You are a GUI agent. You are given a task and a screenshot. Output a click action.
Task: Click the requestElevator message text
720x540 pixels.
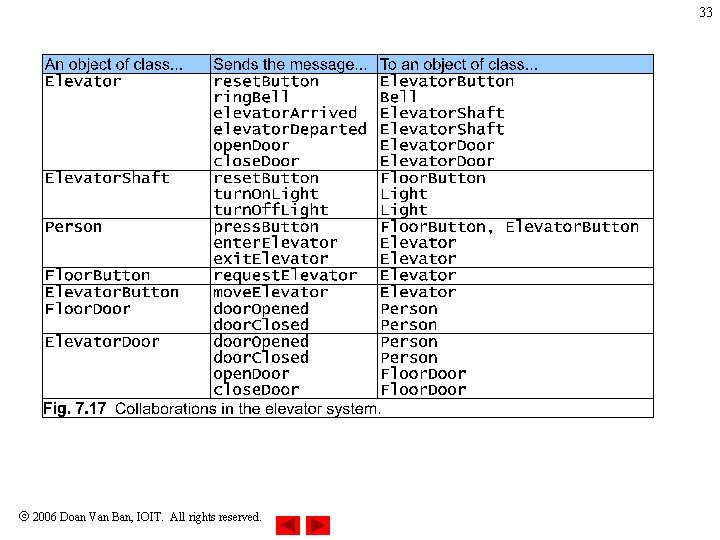pos(285,276)
